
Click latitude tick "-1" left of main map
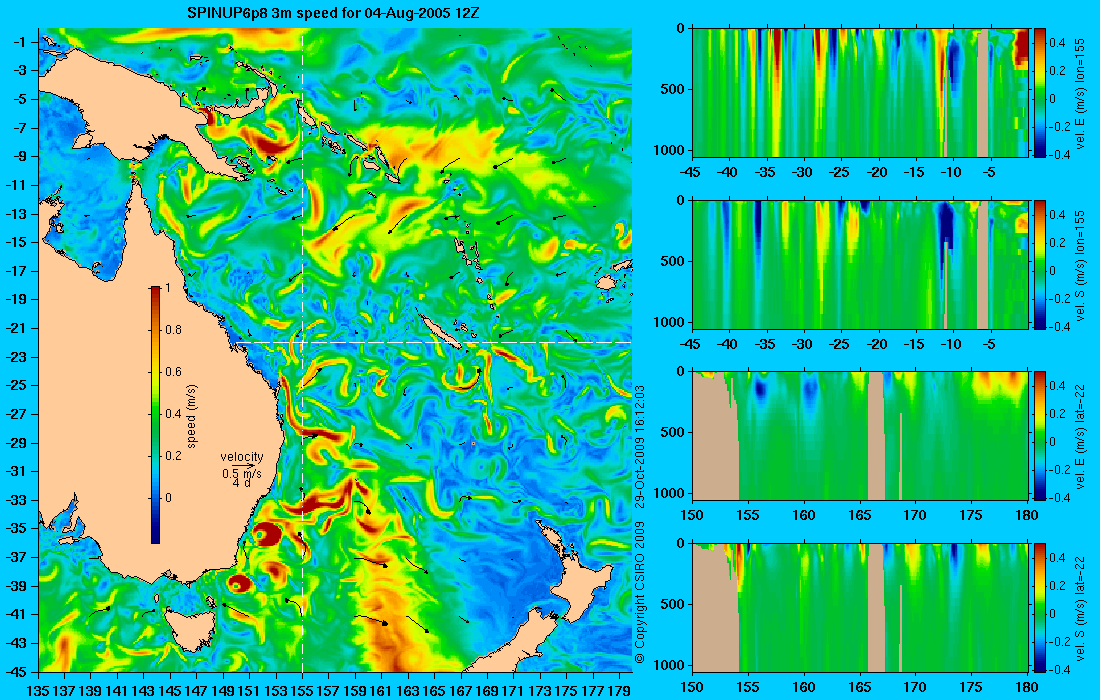(21, 42)
